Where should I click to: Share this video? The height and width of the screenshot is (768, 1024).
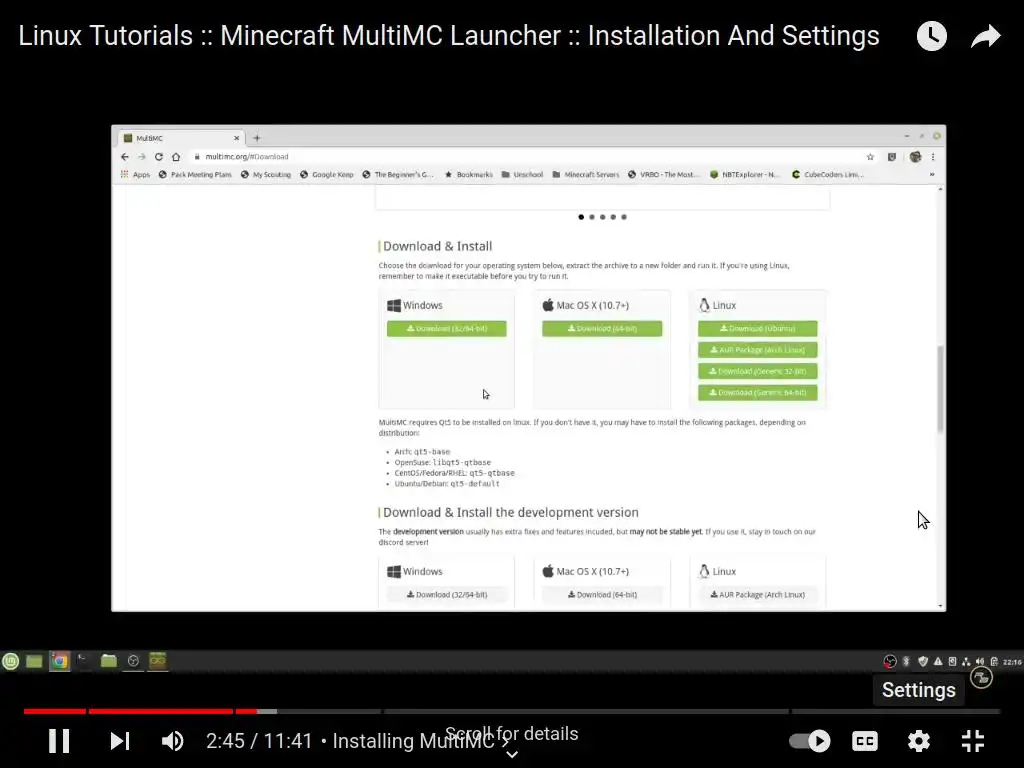coord(985,36)
